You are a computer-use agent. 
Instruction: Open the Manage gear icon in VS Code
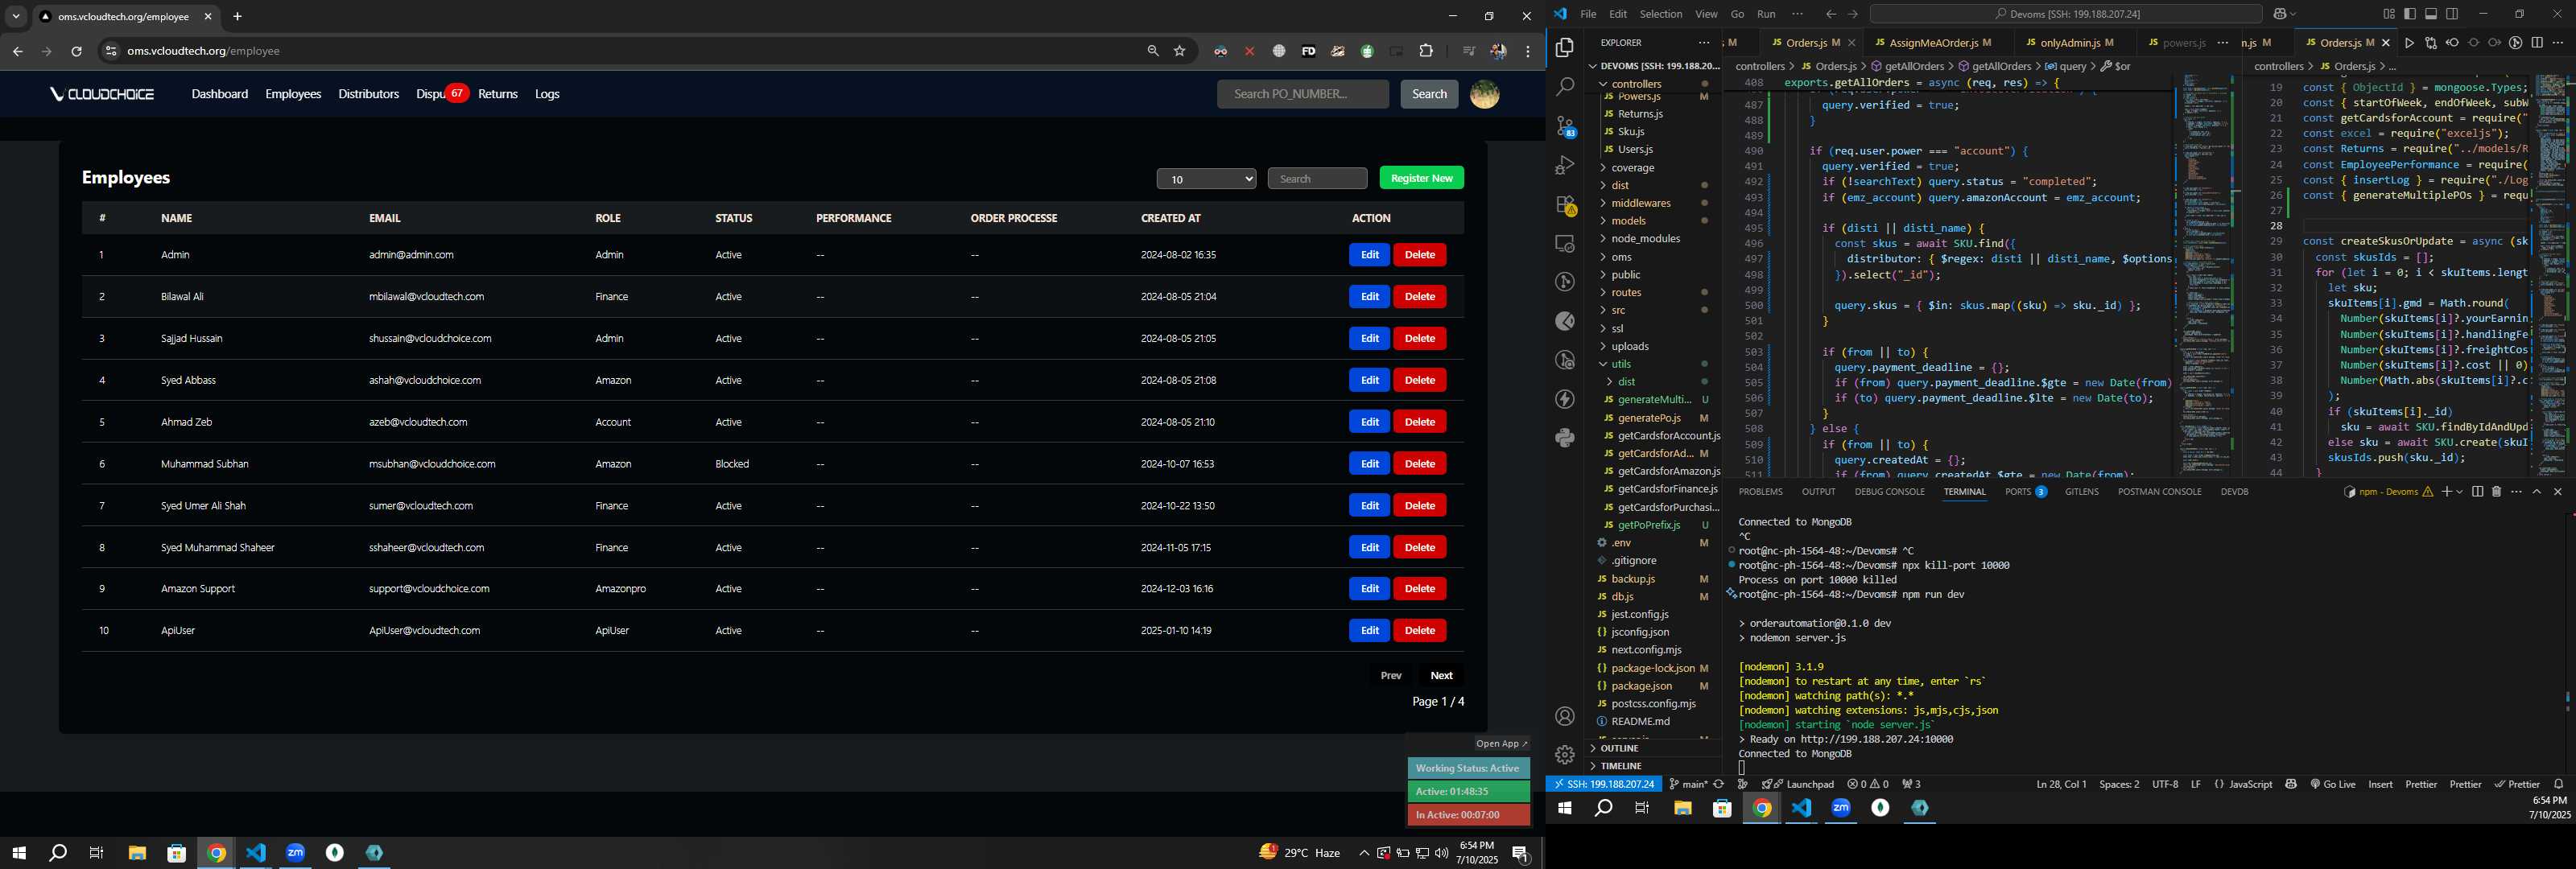tap(1565, 755)
